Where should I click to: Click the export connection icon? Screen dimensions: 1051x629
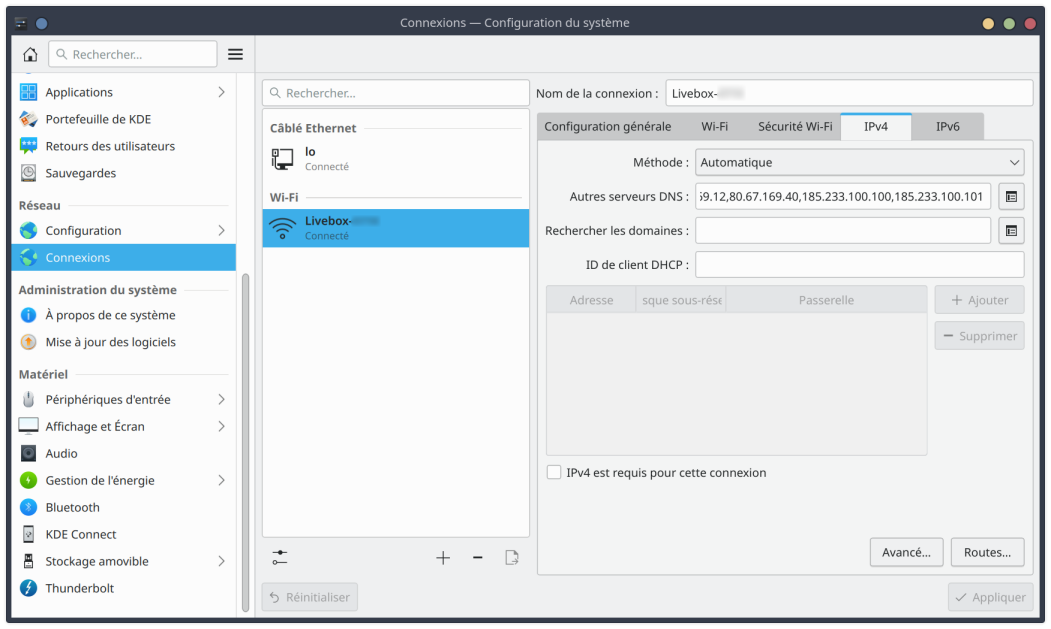click(512, 558)
